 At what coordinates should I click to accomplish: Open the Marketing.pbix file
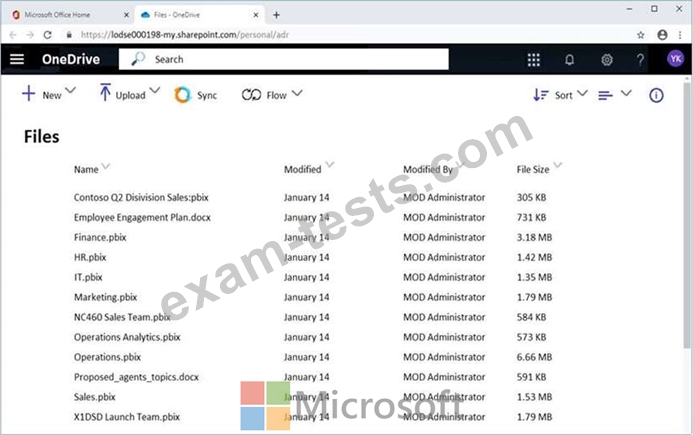[x=106, y=297]
